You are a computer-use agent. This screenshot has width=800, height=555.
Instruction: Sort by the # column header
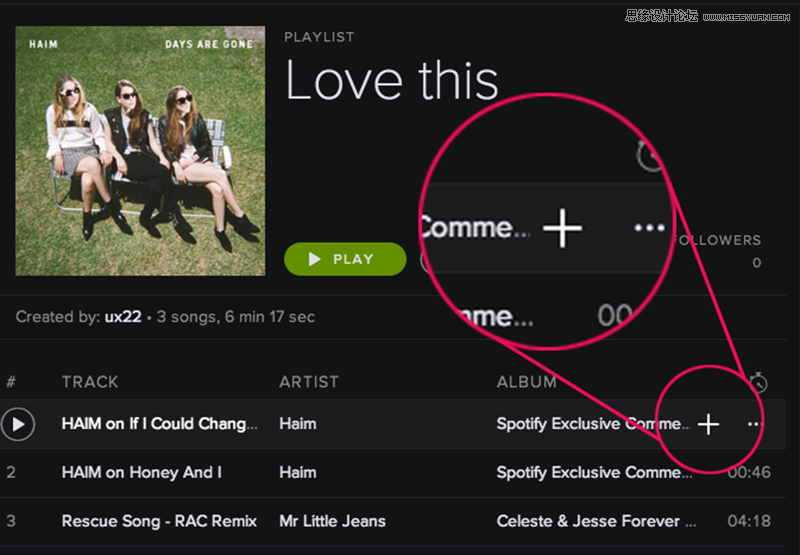click(11, 382)
